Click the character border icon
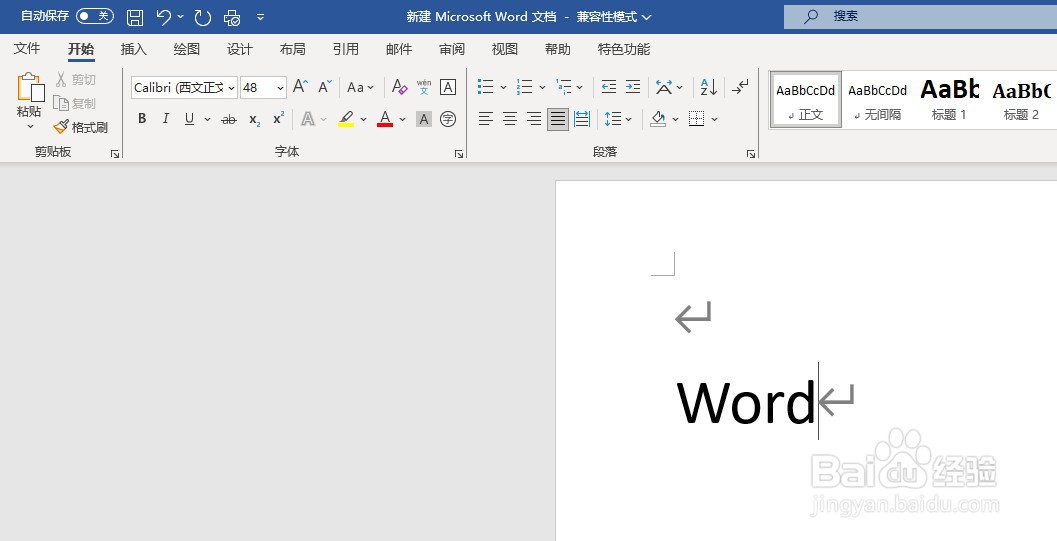 pyautogui.click(x=448, y=87)
